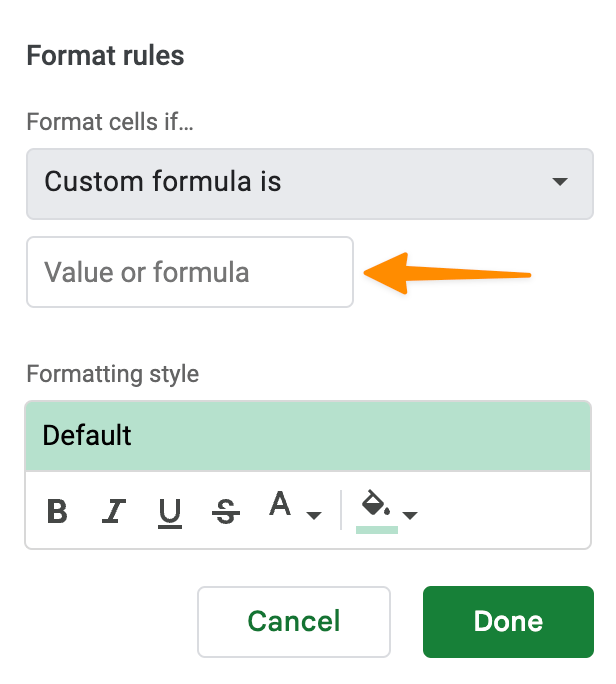Viewport: 616px width, 684px height.
Task: Open the 'Custom formula is' condition dropdown
Action: click(309, 183)
